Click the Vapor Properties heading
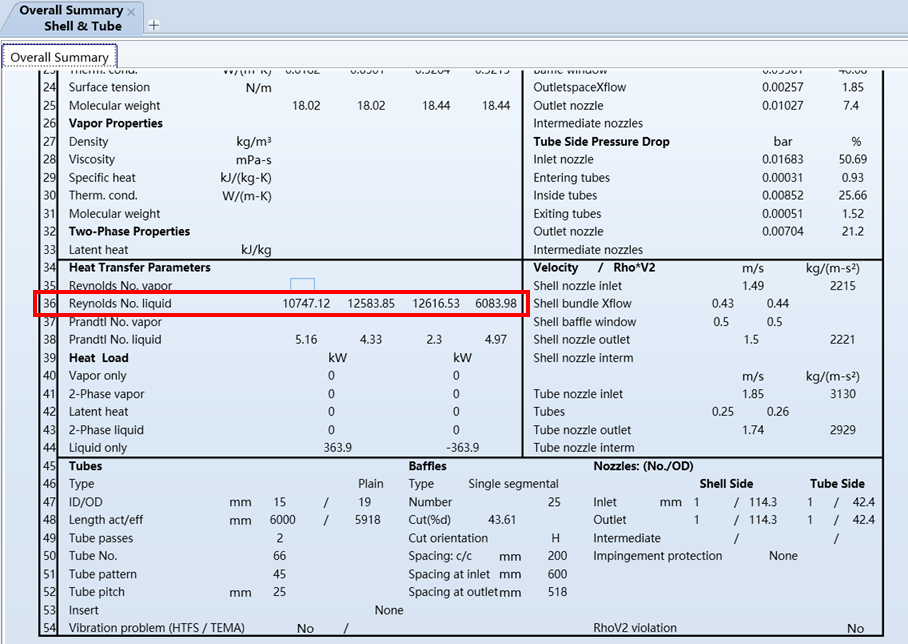The height and width of the screenshot is (644, 908). click(115, 123)
